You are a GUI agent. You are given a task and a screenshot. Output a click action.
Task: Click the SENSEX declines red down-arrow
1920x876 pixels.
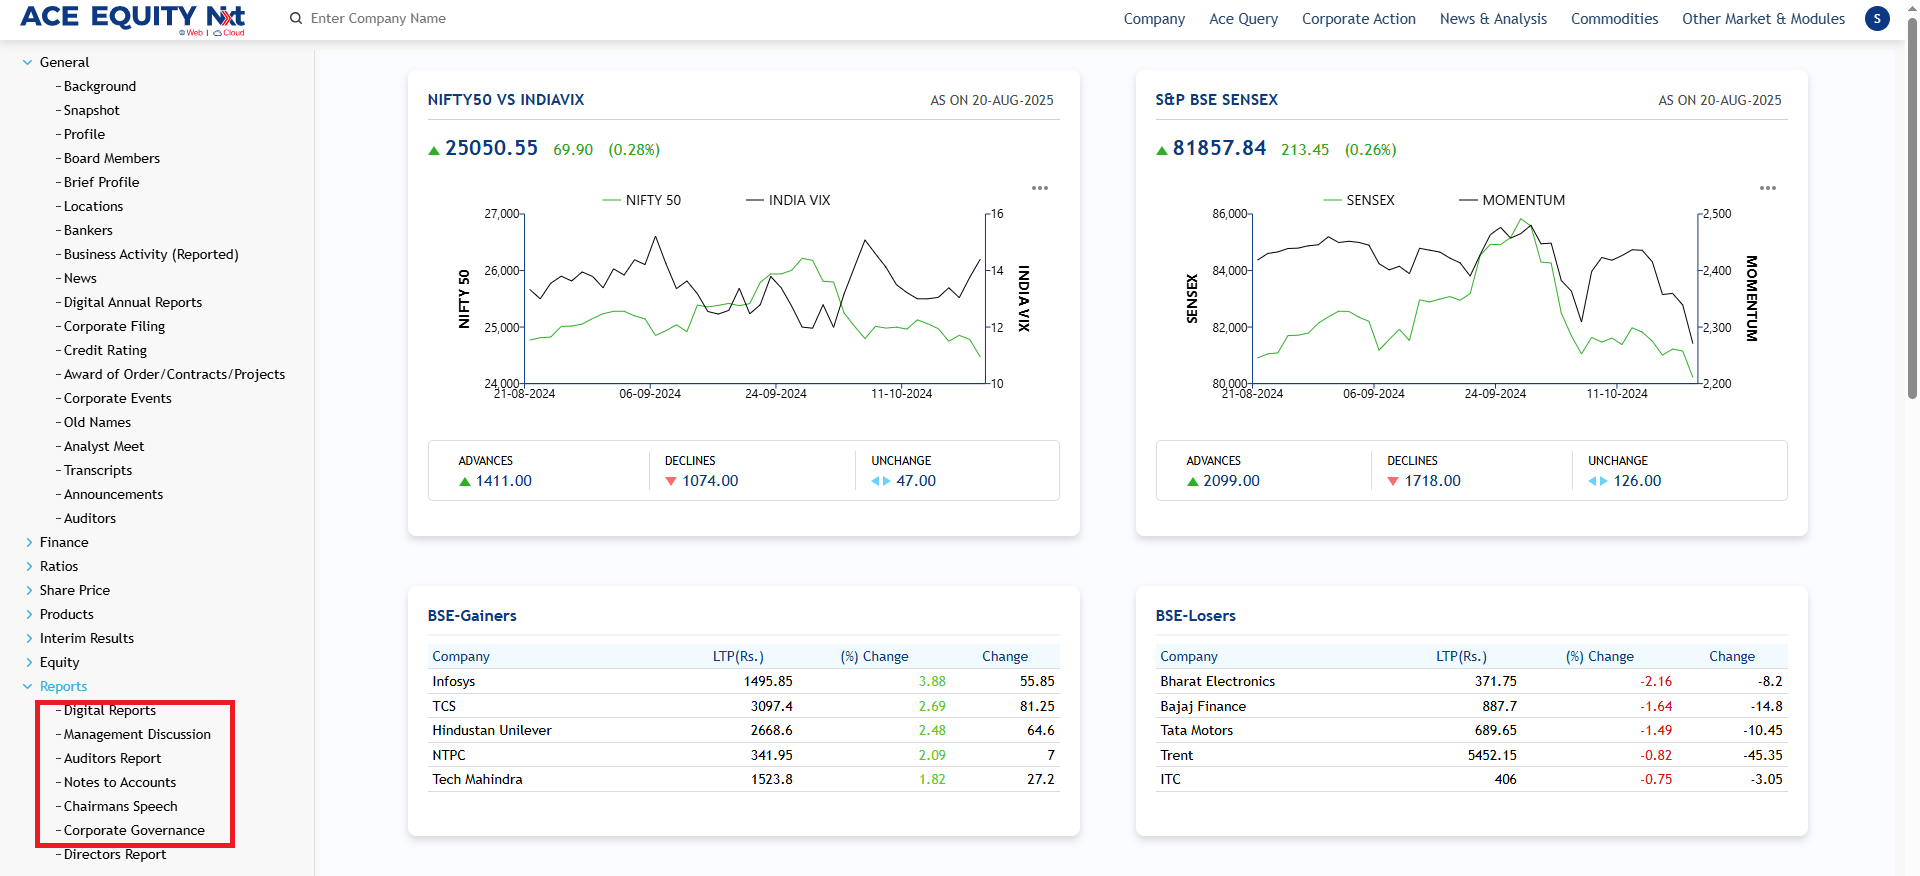pos(1393,482)
